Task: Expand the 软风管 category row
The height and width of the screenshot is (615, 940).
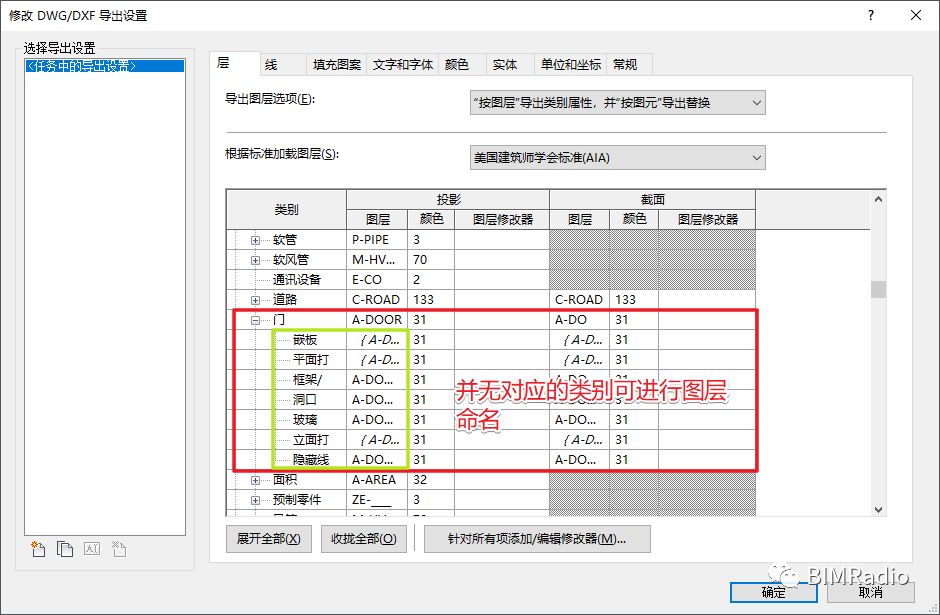Action: (255, 260)
